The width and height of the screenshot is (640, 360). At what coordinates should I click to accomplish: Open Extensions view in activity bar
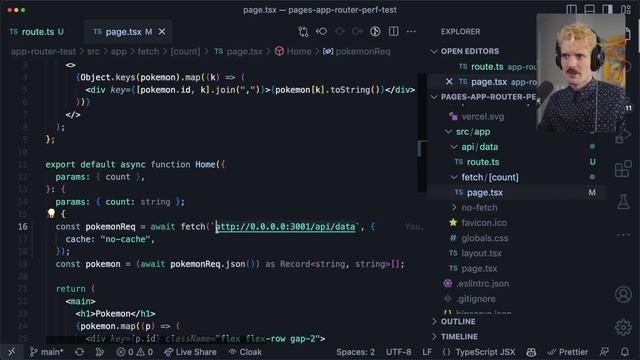coord(623,169)
